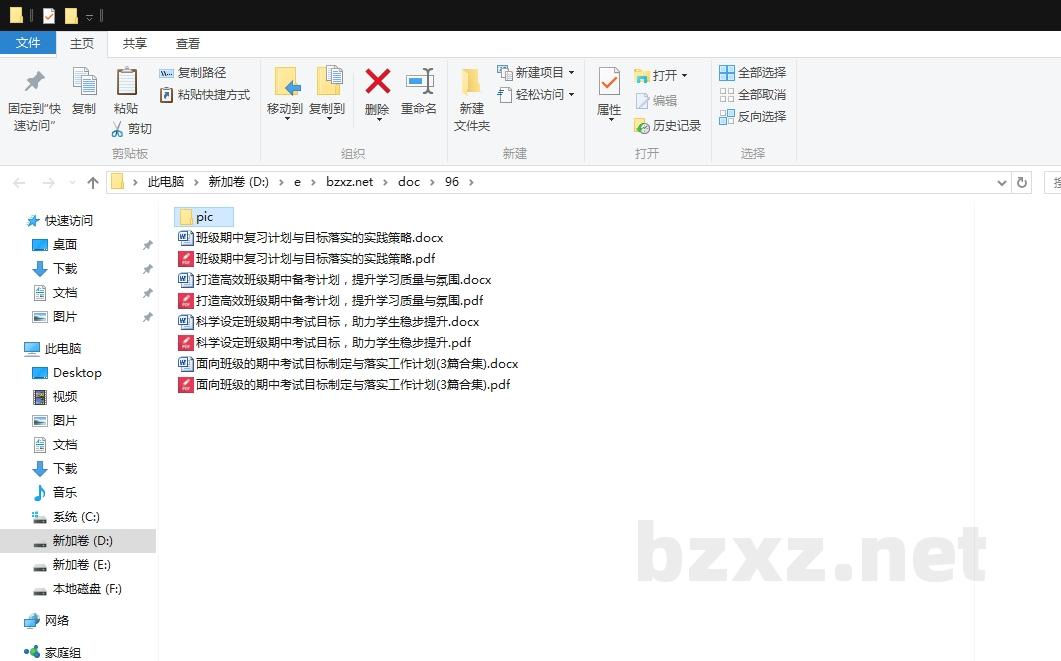
Task: Click the New Folder icon
Action: [471, 83]
